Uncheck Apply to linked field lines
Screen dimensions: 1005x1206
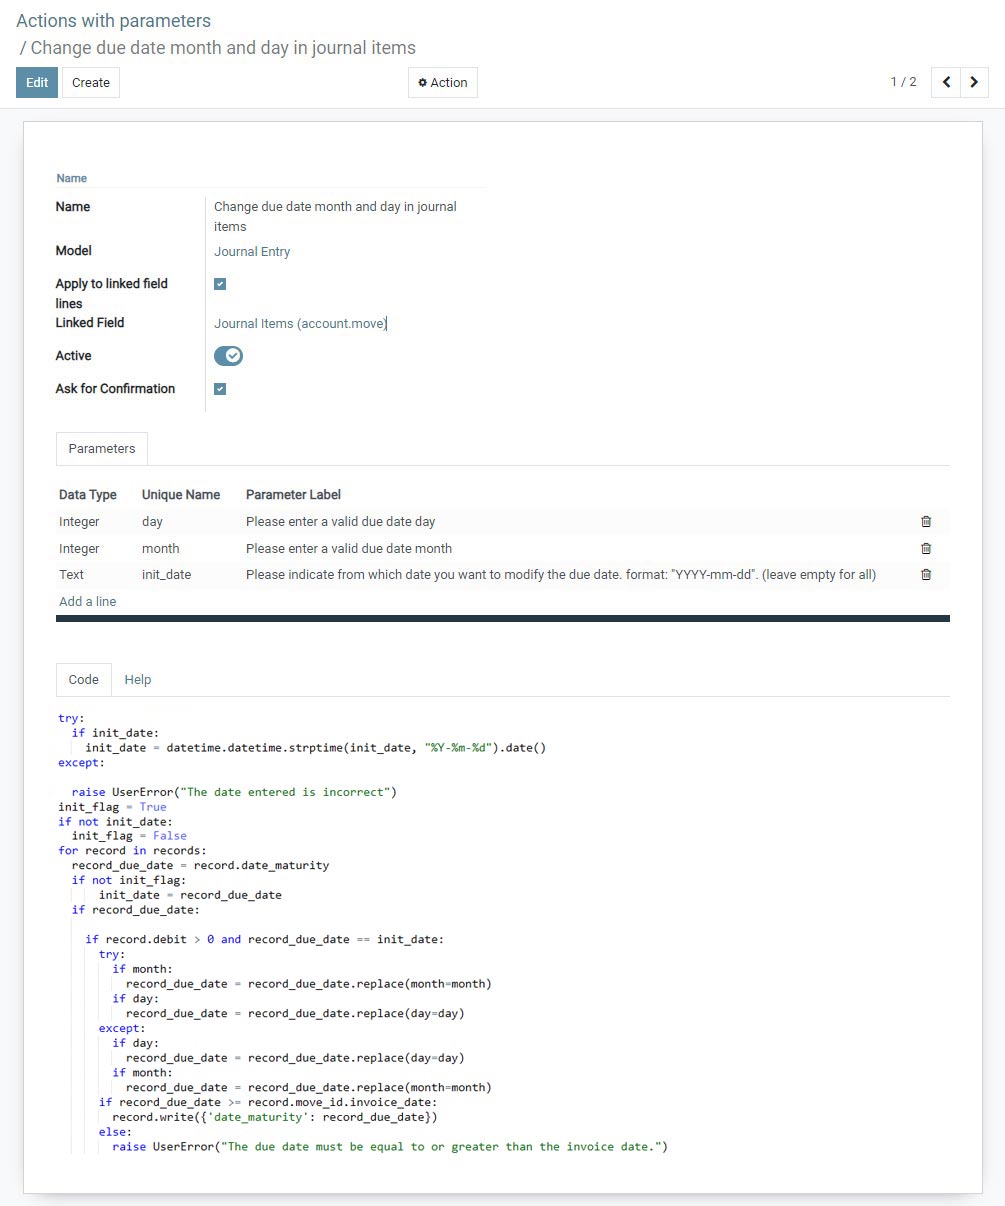coord(220,284)
